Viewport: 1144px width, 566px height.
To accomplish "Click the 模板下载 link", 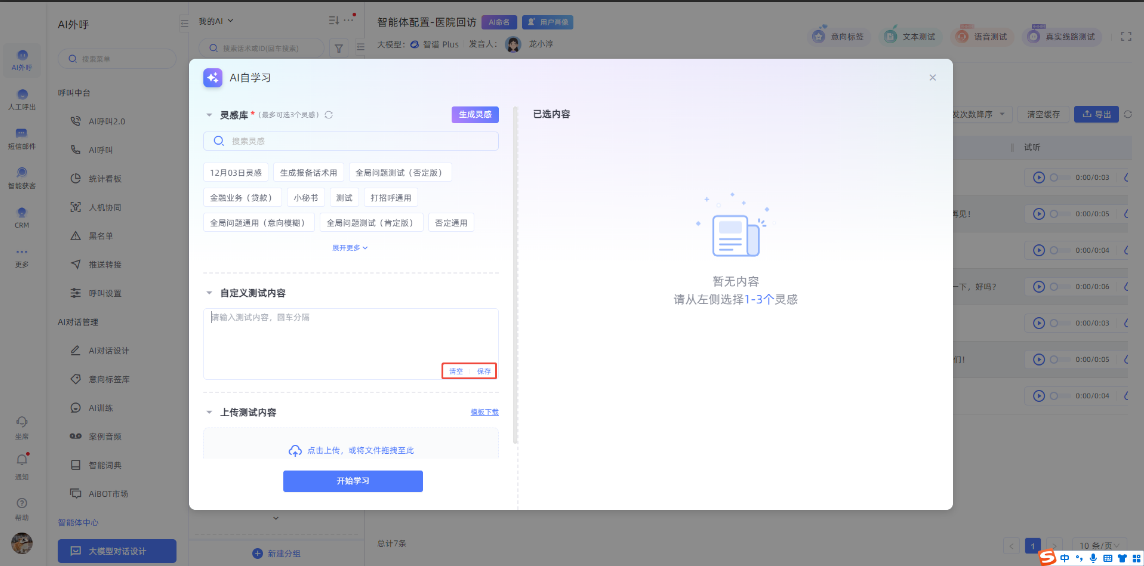I will pos(484,412).
